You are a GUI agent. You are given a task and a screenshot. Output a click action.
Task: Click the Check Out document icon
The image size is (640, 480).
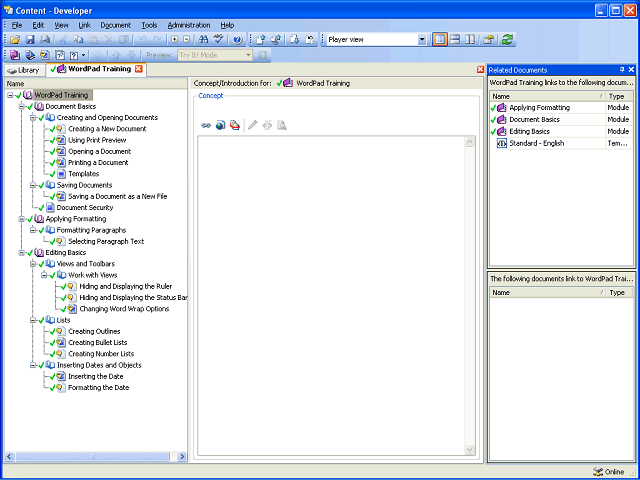point(295,40)
